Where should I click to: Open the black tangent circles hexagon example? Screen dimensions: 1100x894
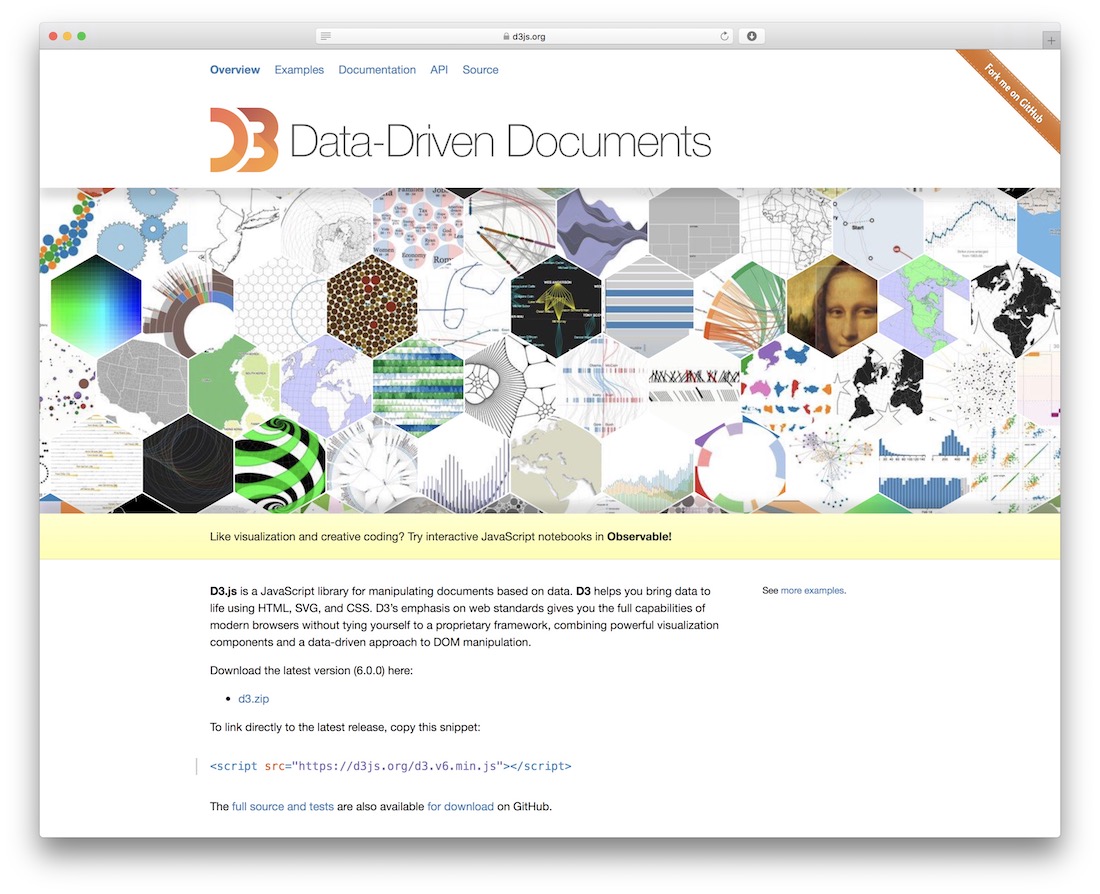pos(188,465)
